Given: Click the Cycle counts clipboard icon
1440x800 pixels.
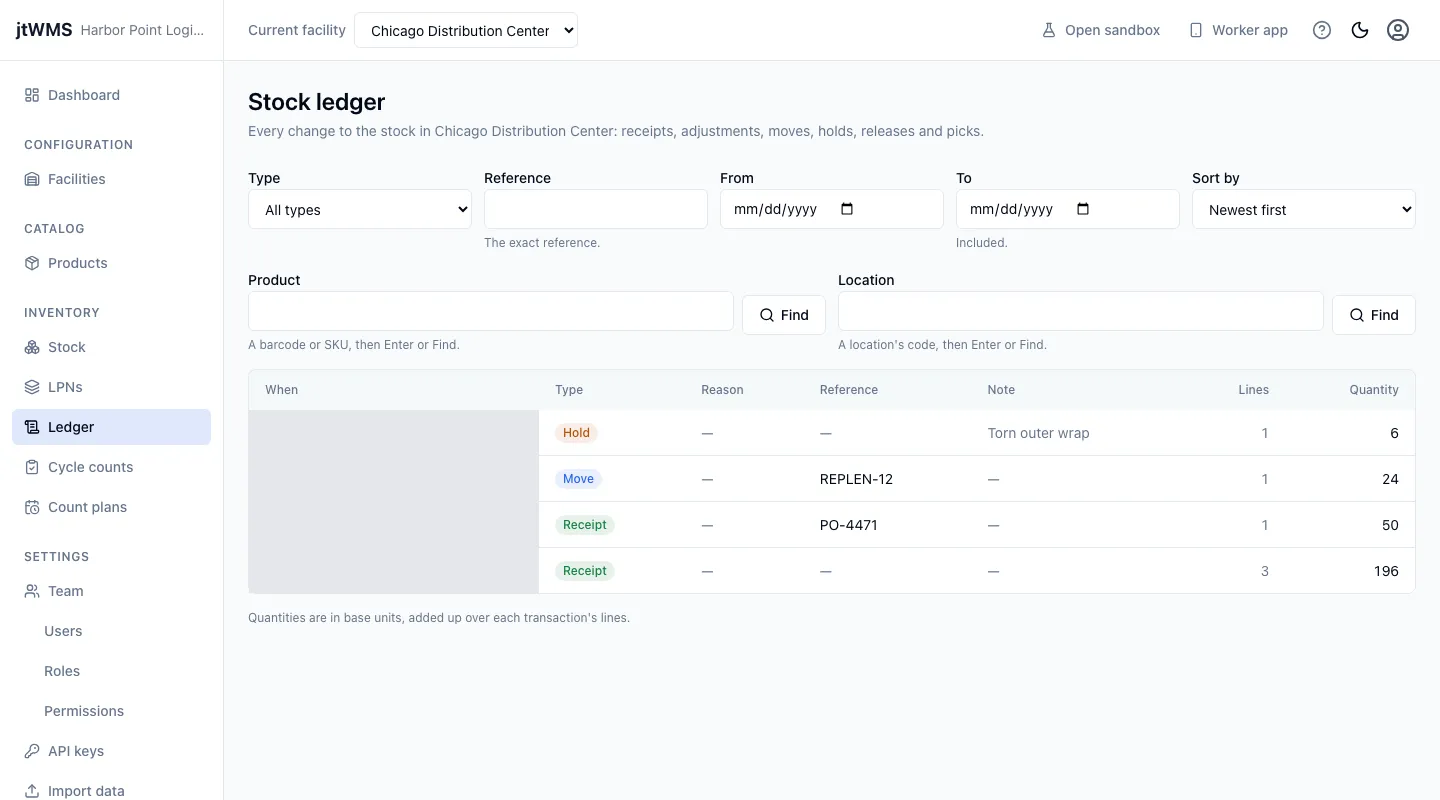Looking at the screenshot, I should click(32, 467).
